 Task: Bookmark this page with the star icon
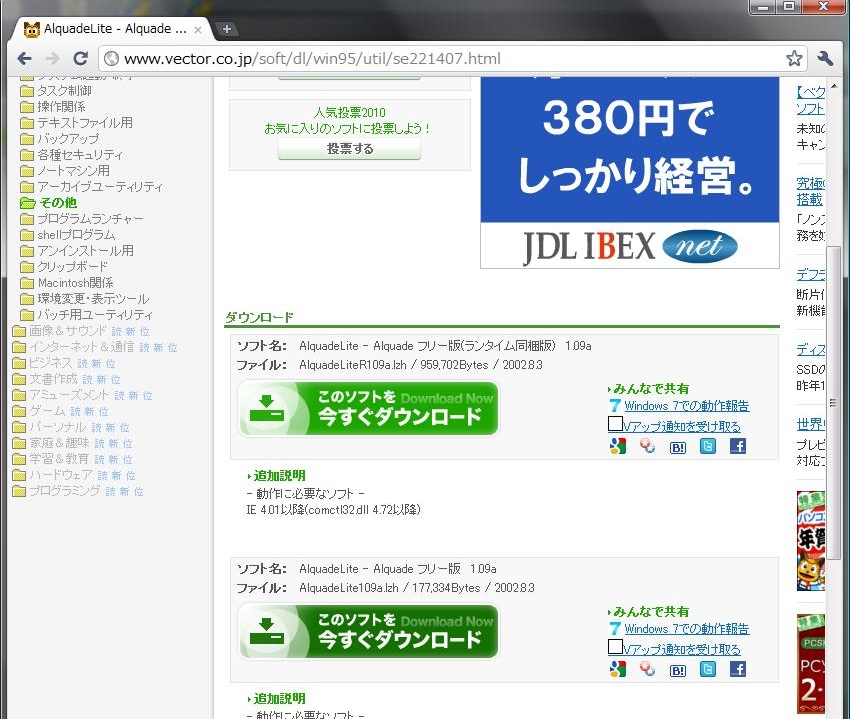pyautogui.click(x=794, y=59)
